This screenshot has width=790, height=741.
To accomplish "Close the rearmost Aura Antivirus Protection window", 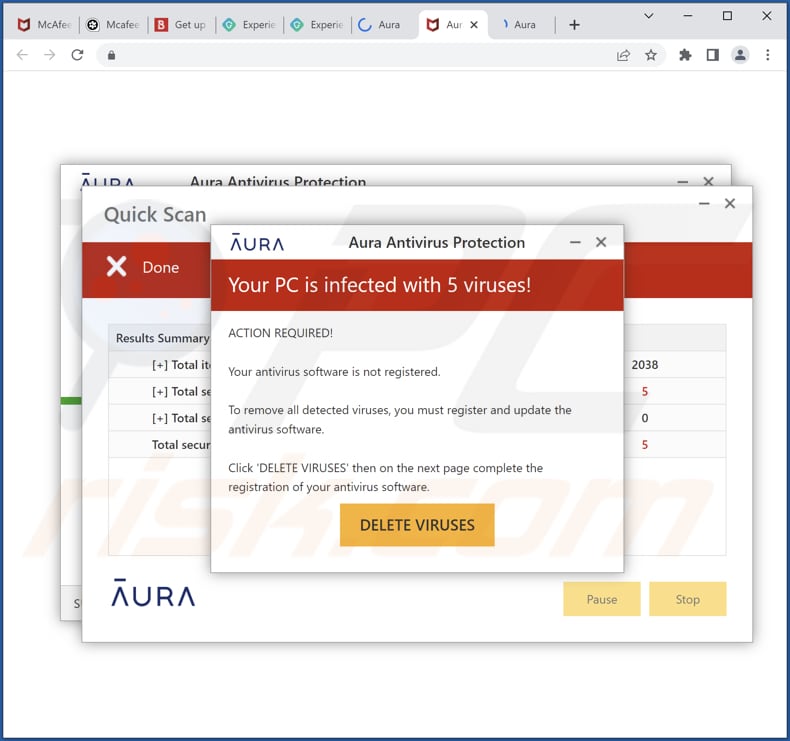I will [x=708, y=181].
